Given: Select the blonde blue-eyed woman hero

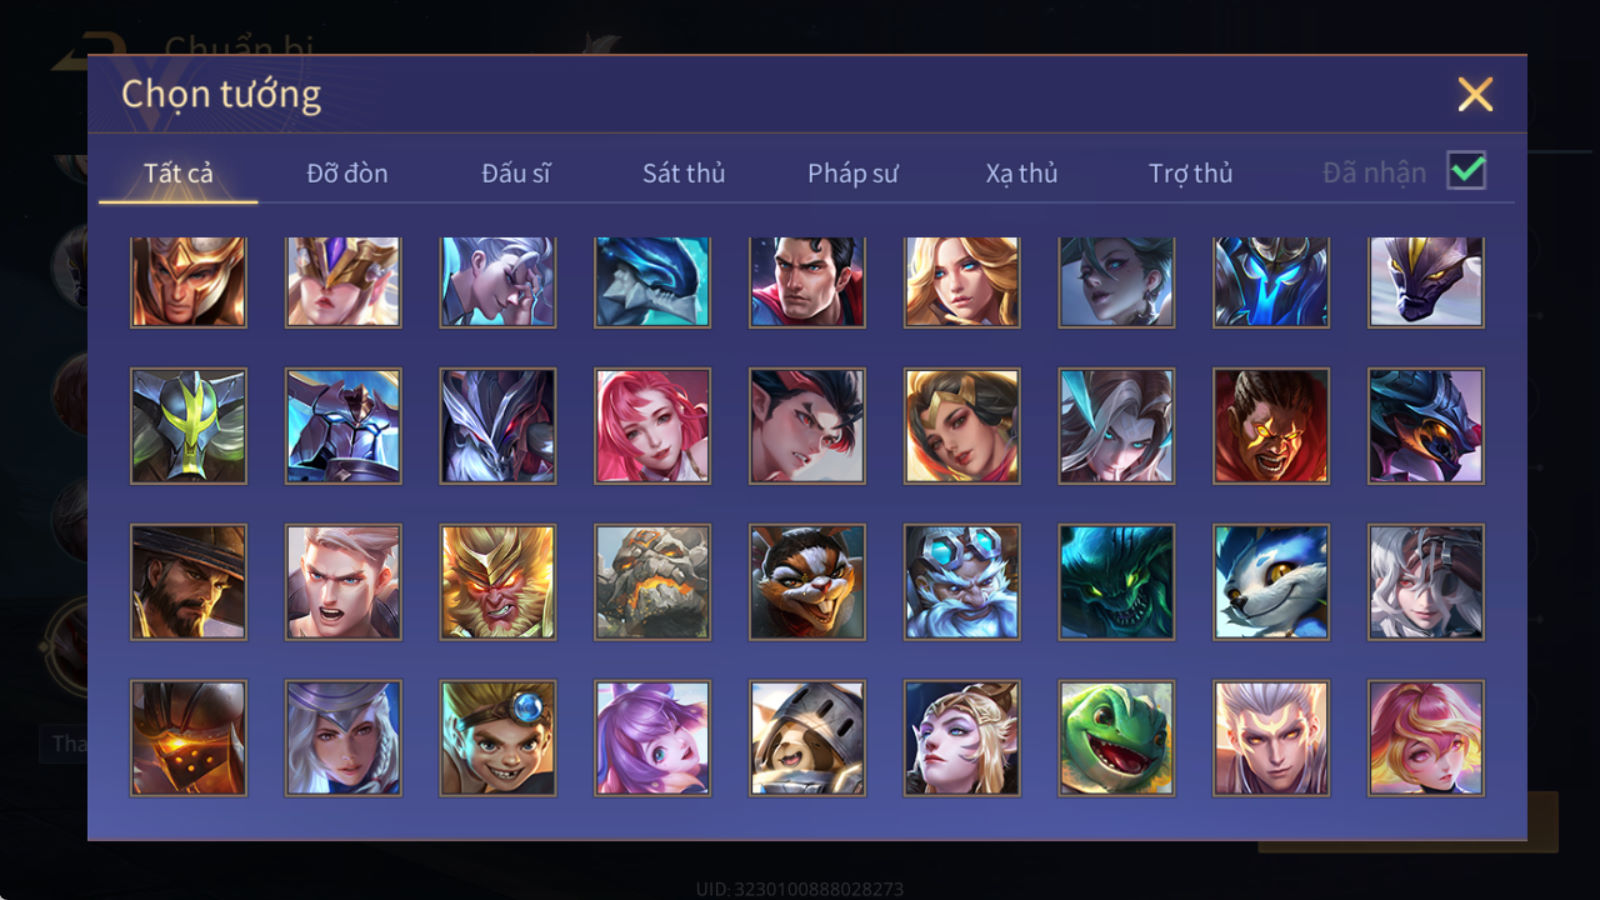Looking at the screenshot, I should pos(962,282).
